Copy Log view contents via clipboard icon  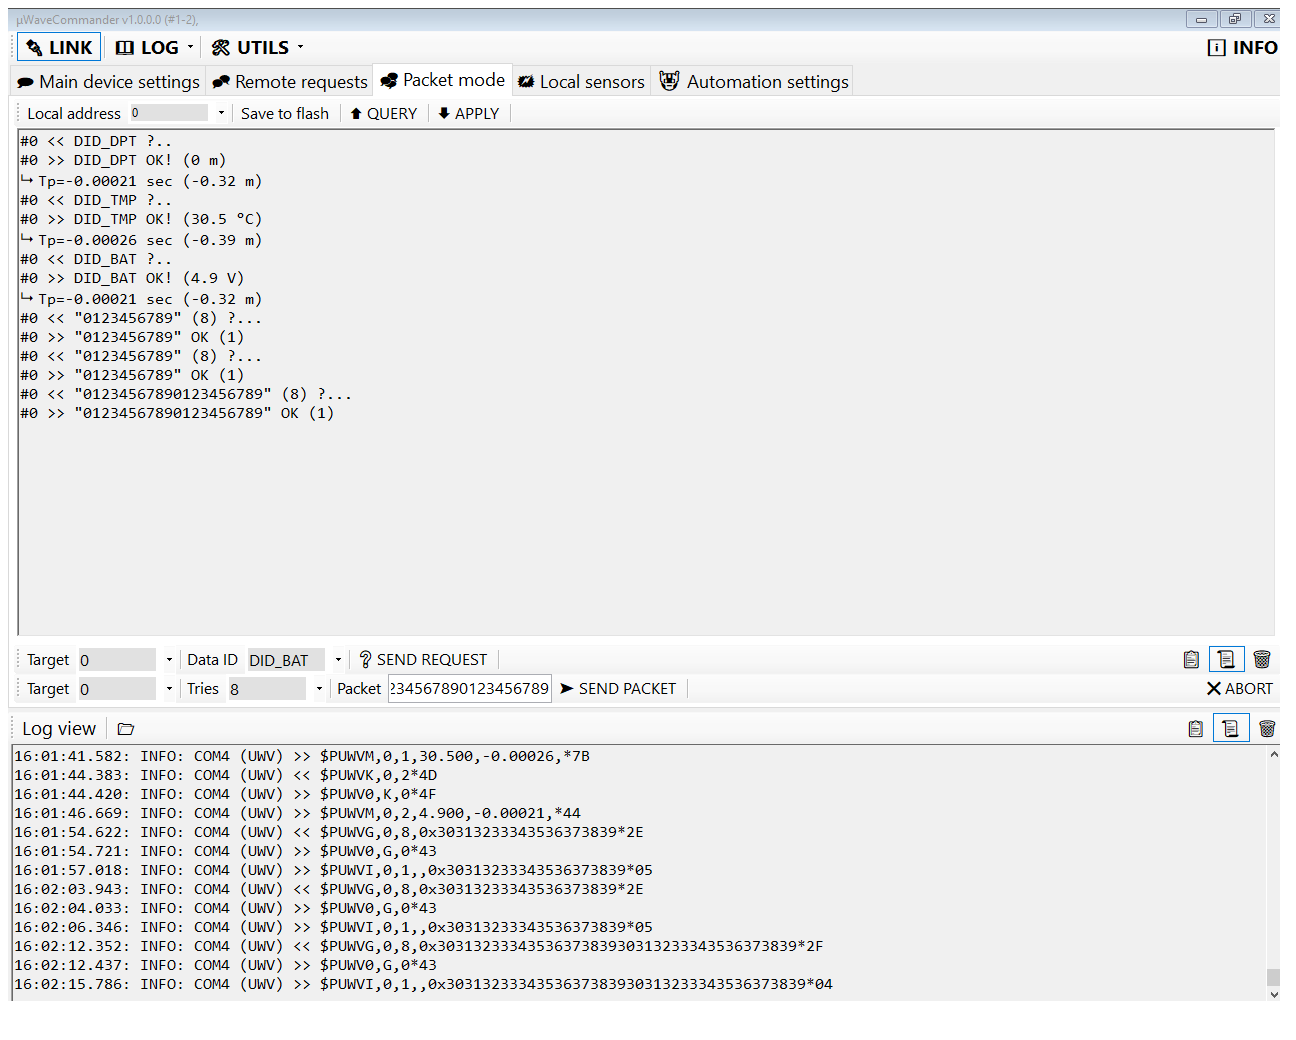coord(1195,729)
